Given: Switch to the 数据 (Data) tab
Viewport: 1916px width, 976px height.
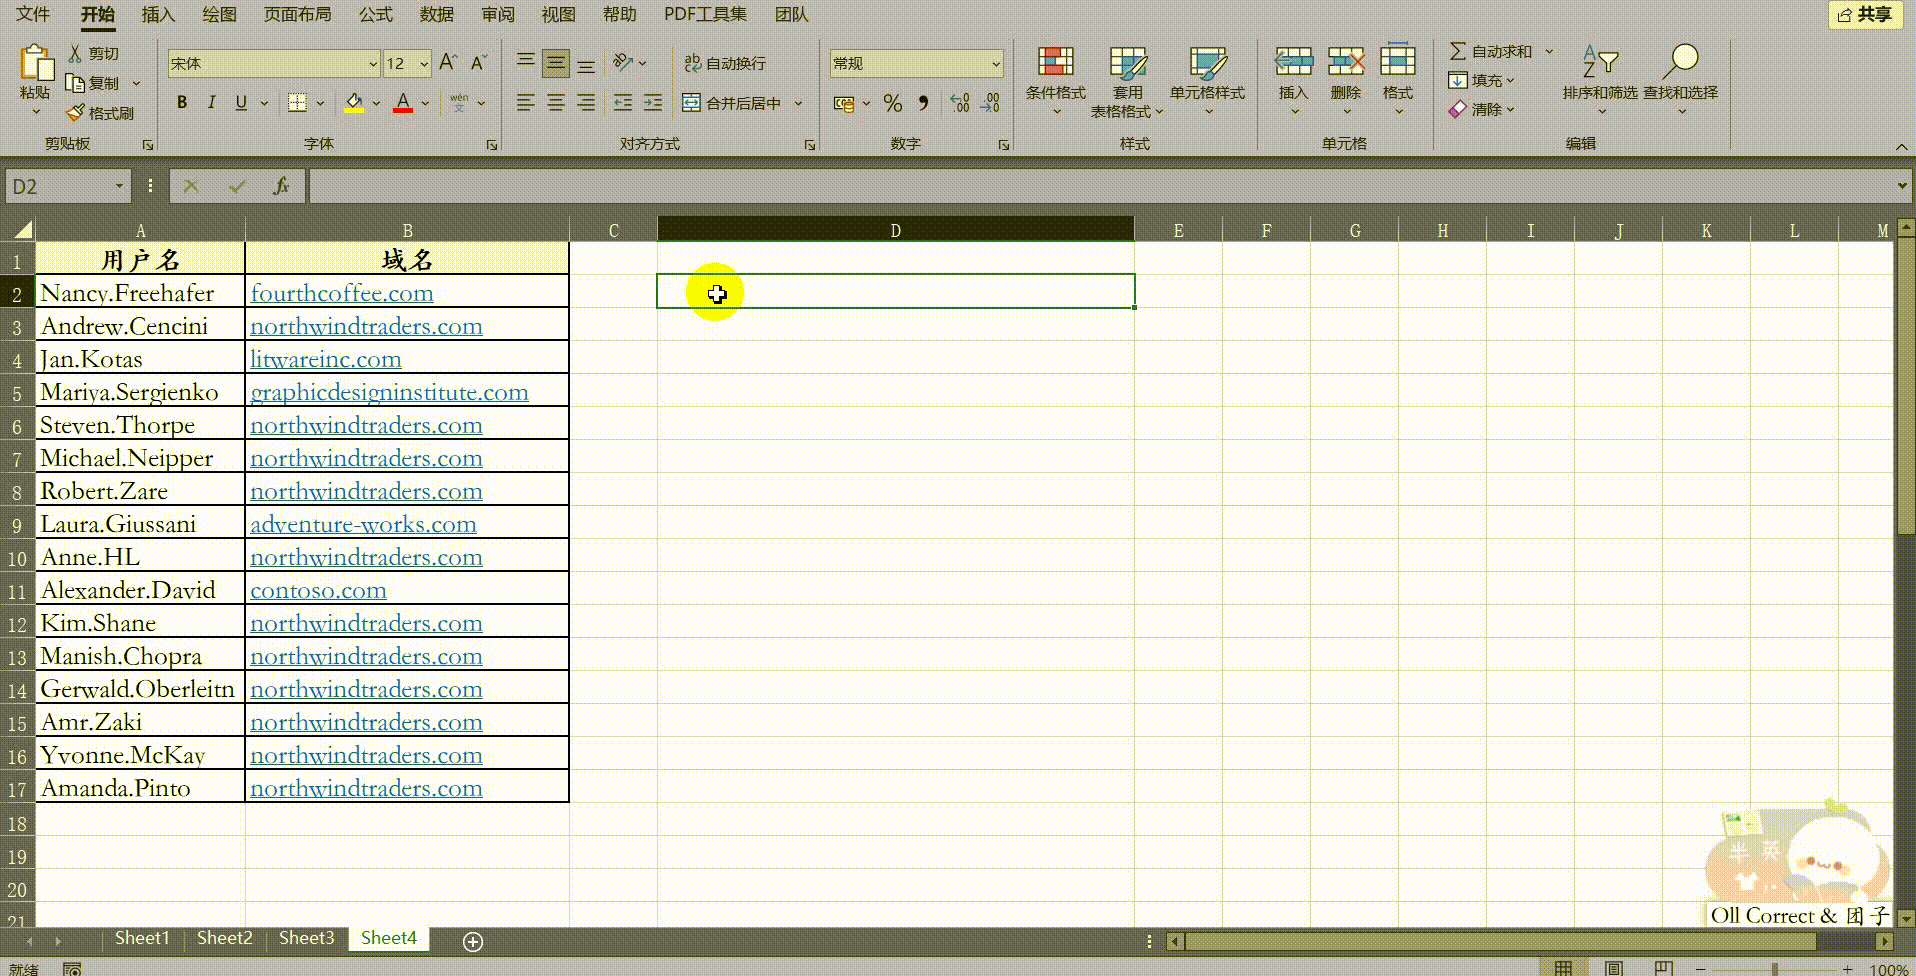Looking at the screenshot, I should pos(437,14).
